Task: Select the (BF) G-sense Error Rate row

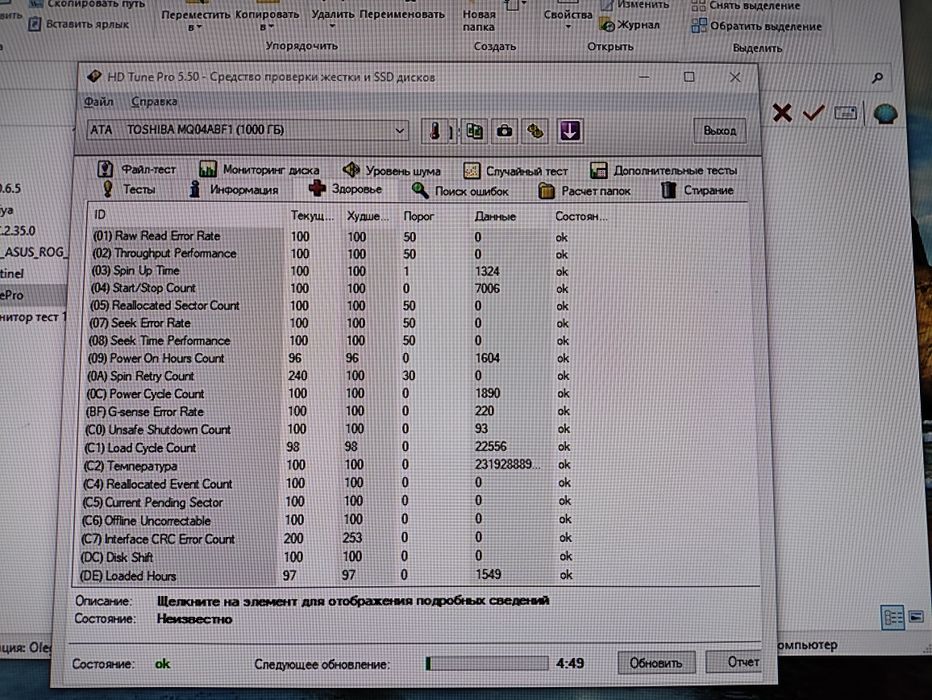Action: click(328, 411)
